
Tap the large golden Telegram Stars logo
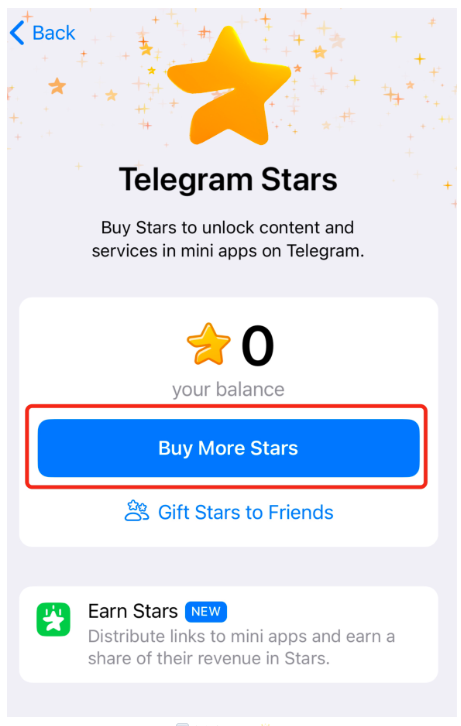[x=229, y=86]
